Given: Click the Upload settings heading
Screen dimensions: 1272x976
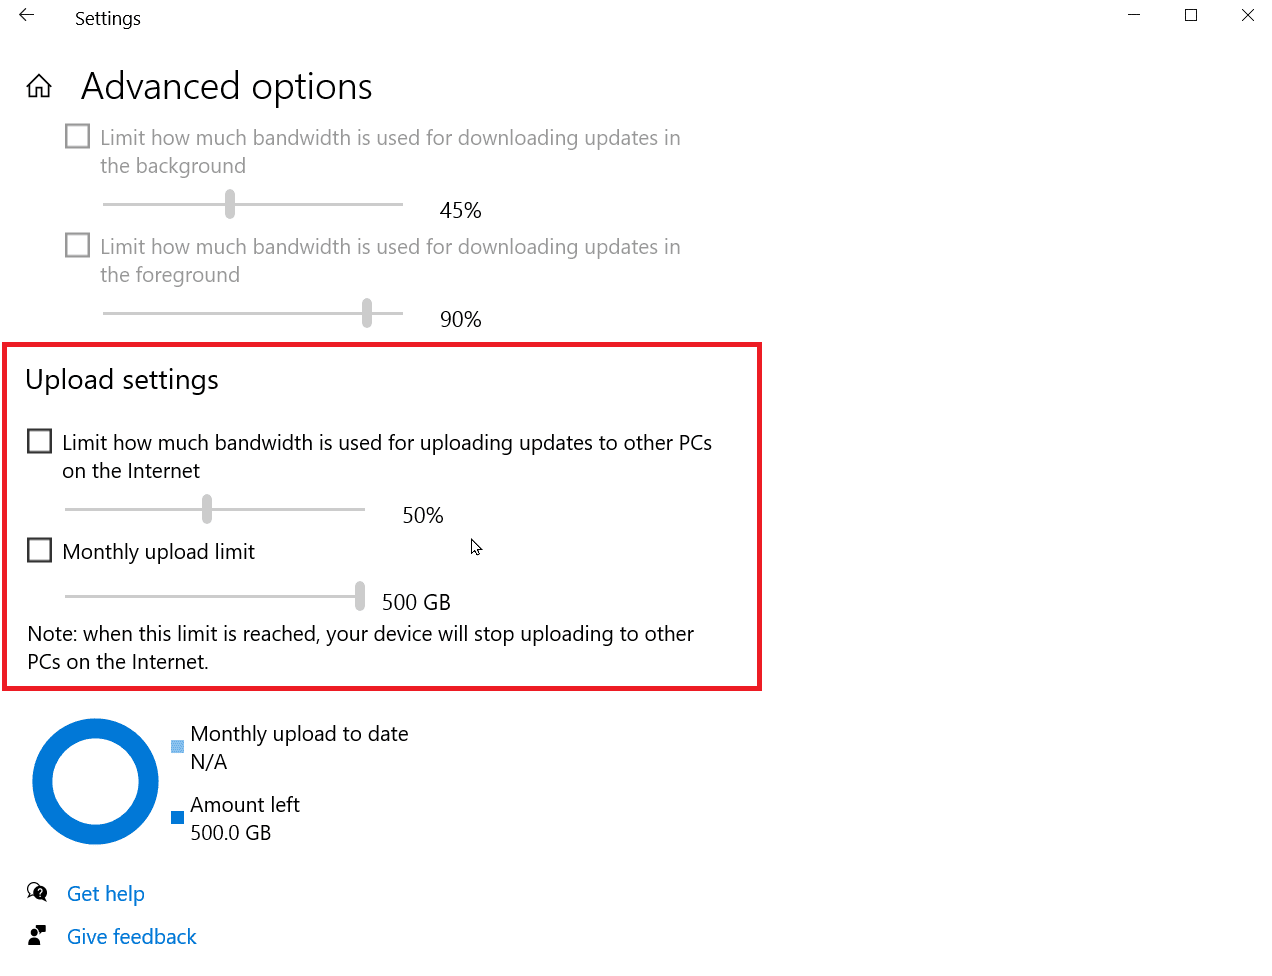Looking at the screenshot, I should pyautogui.click(x=122, y=380).
